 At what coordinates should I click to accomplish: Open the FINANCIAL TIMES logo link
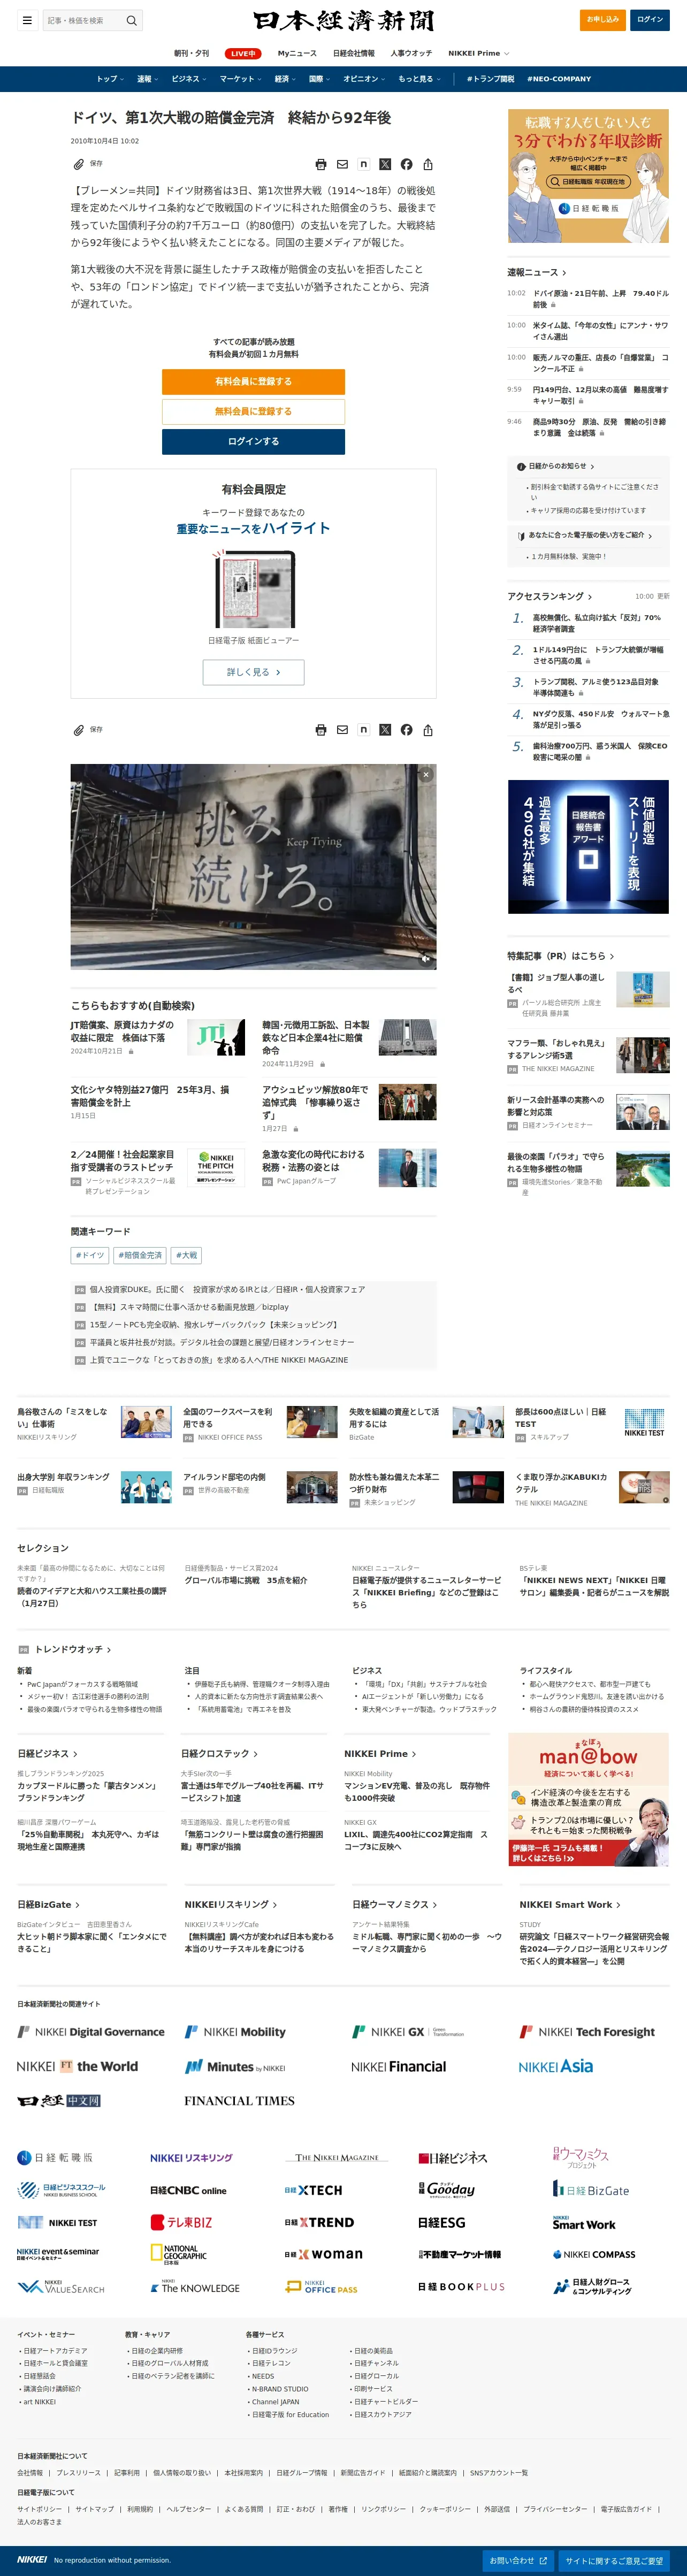[239, 2100]
